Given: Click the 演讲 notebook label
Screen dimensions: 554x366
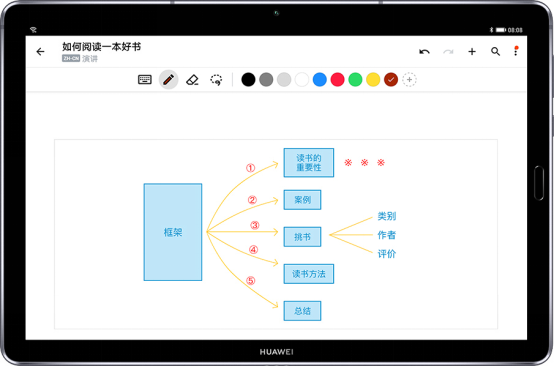Looking at the screenshot, I should click(x=90, y=58).
